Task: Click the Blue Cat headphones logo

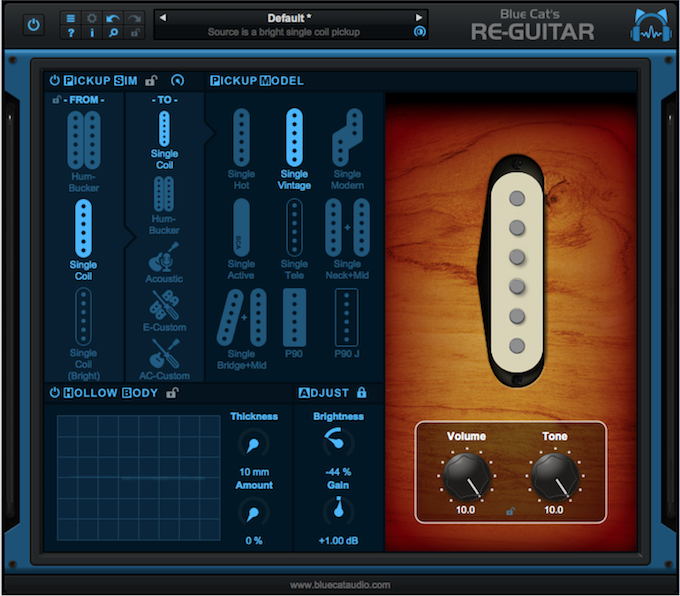Action: [x=651, y=26]
